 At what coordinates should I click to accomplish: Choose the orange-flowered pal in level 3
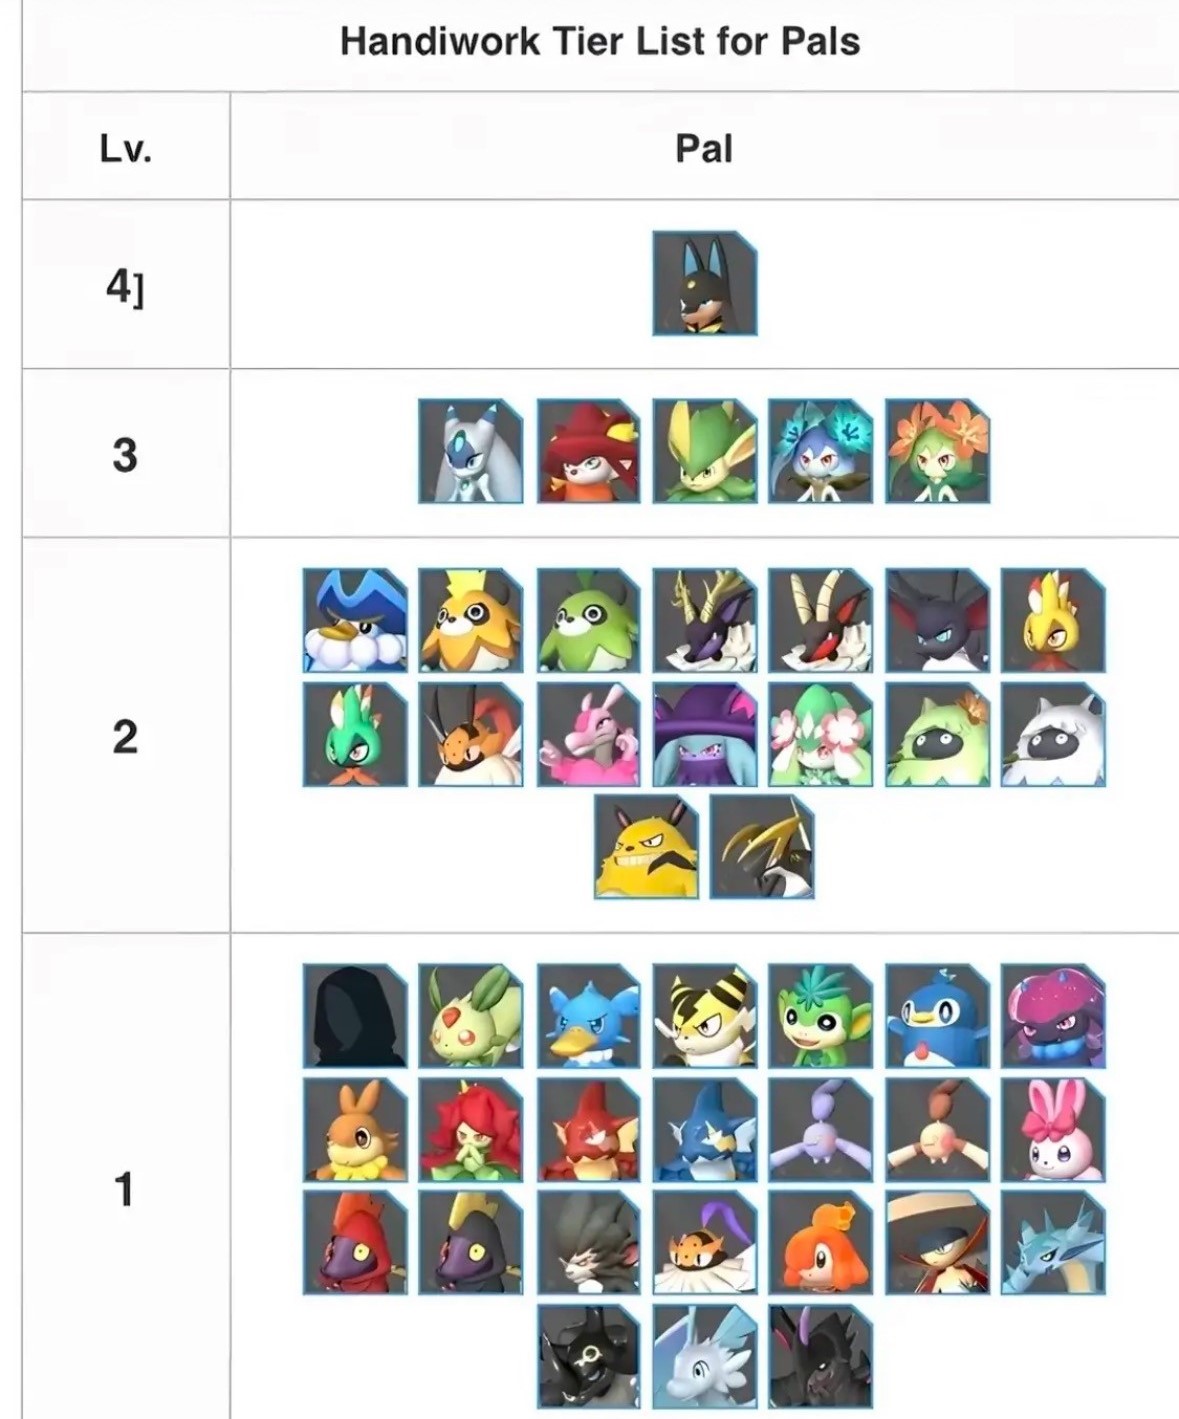pyautogui.click(x=937, y=451)
